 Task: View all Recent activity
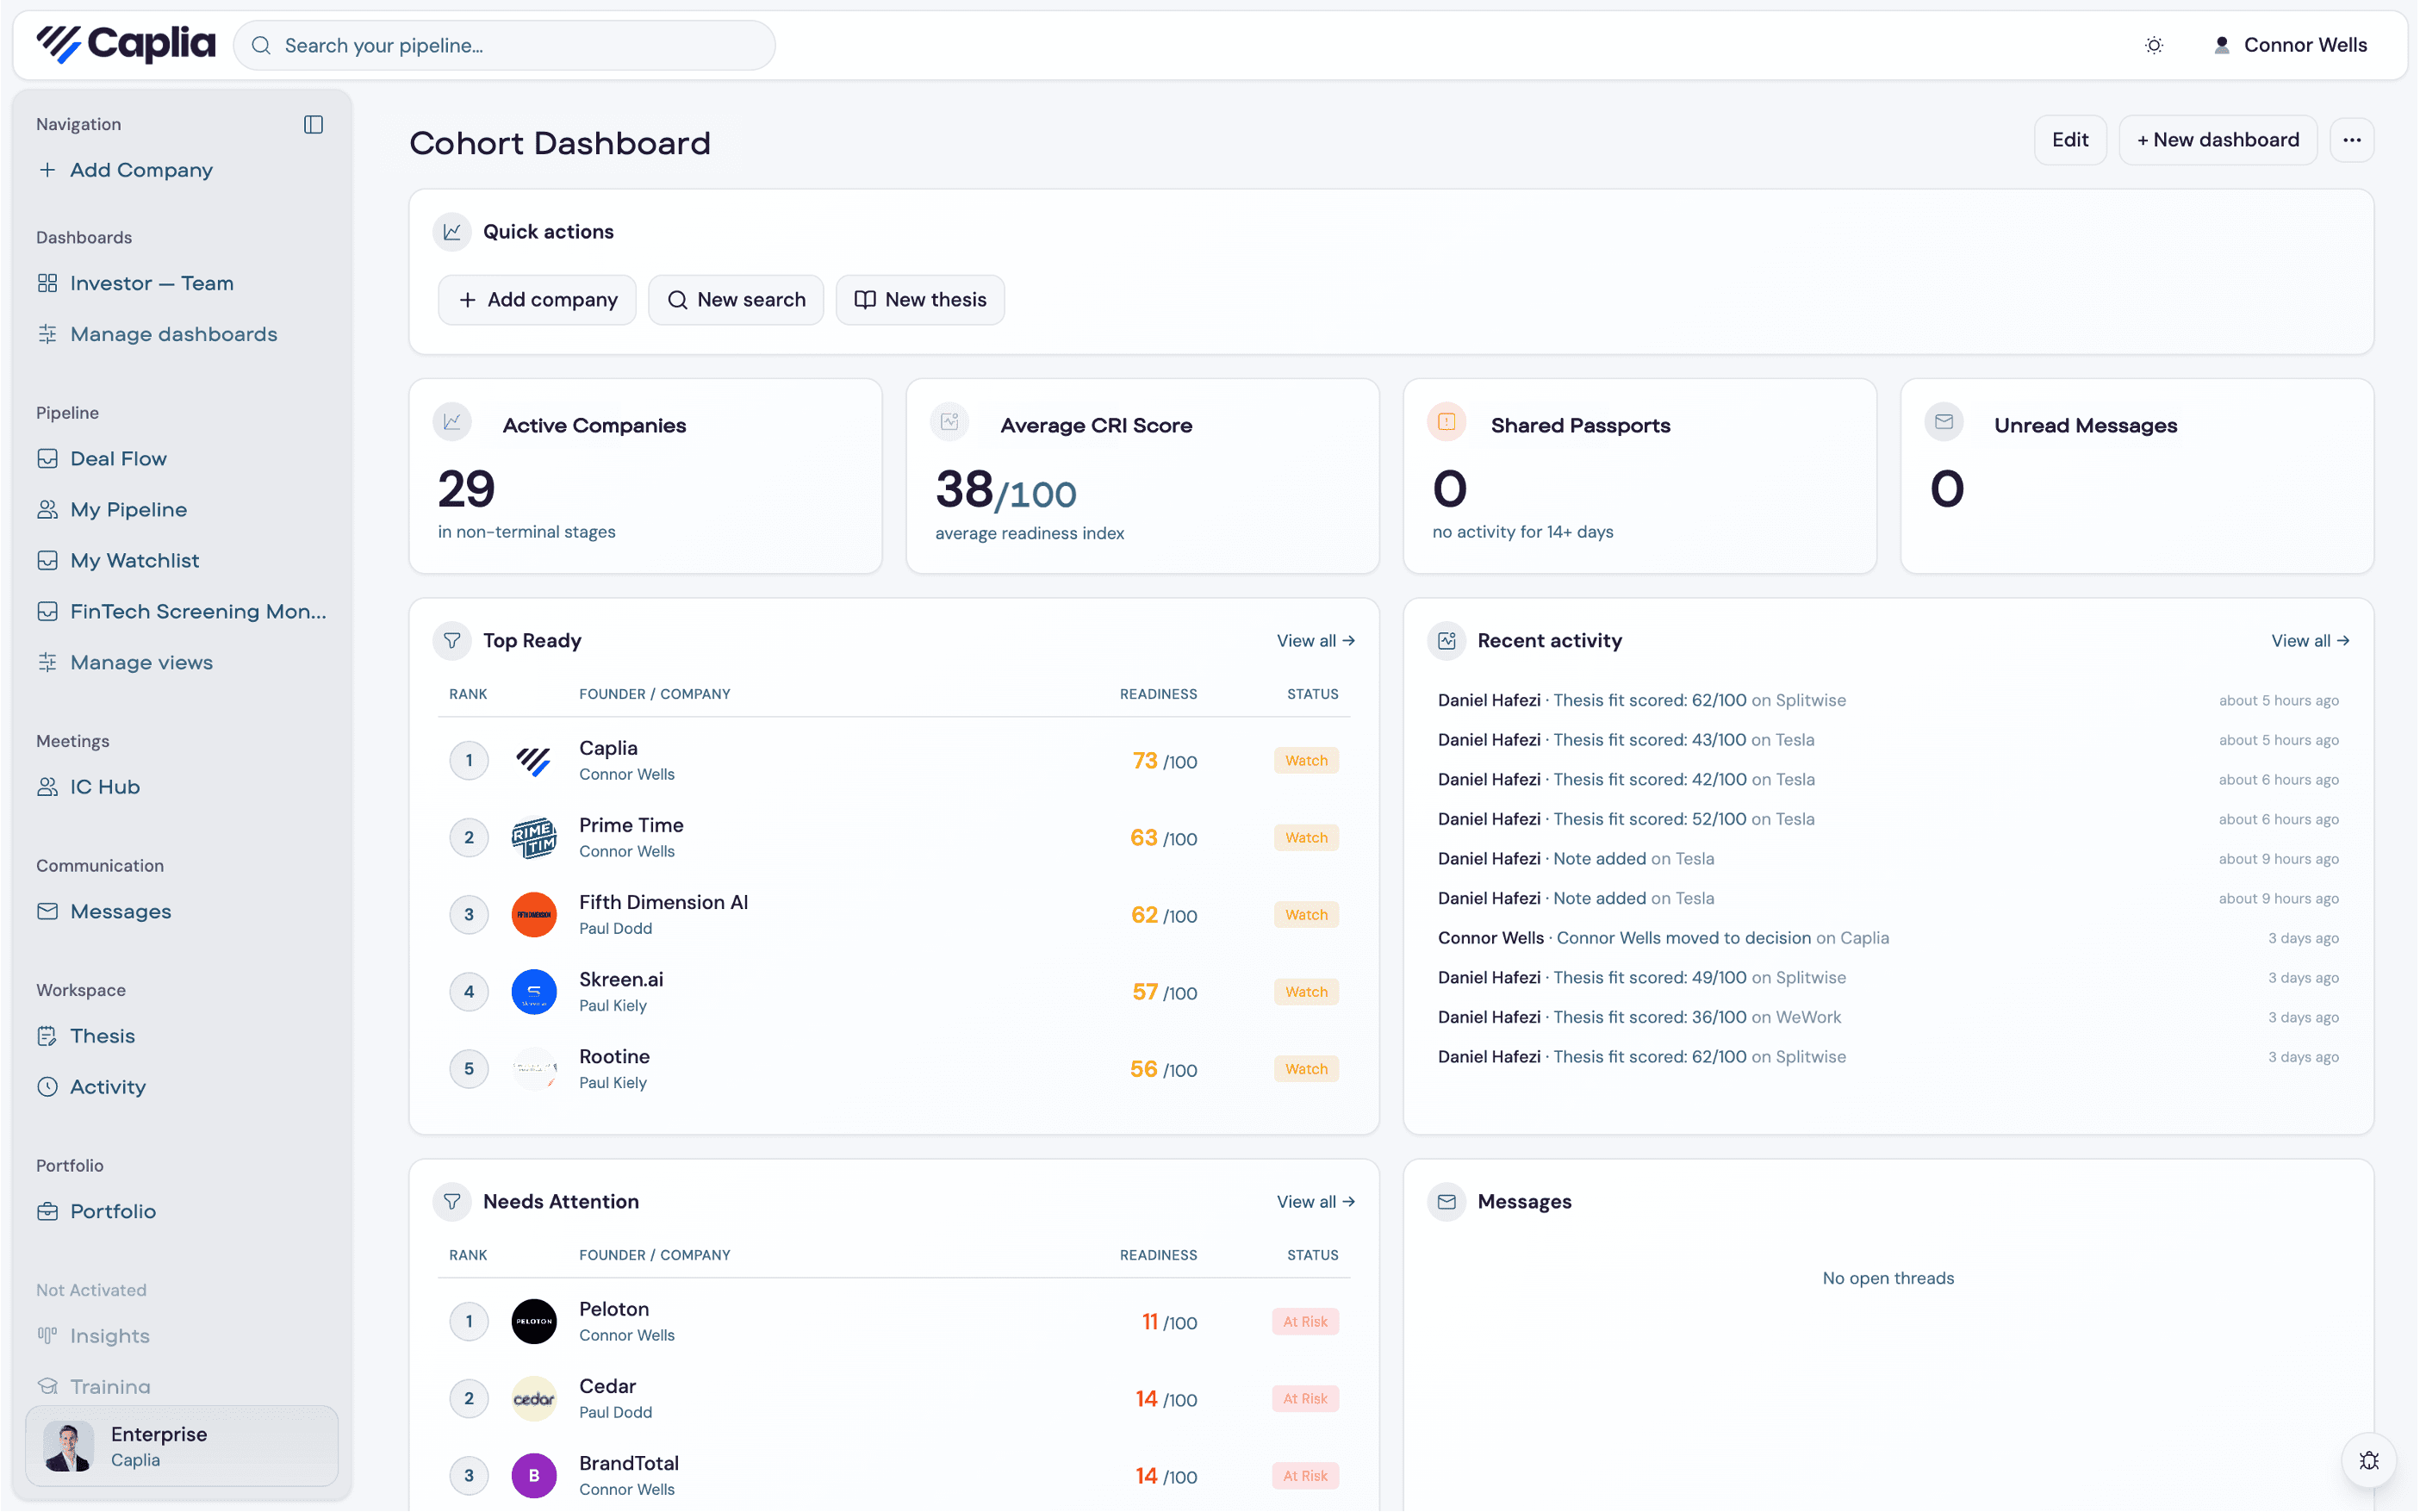click(x=2310, y=640)
